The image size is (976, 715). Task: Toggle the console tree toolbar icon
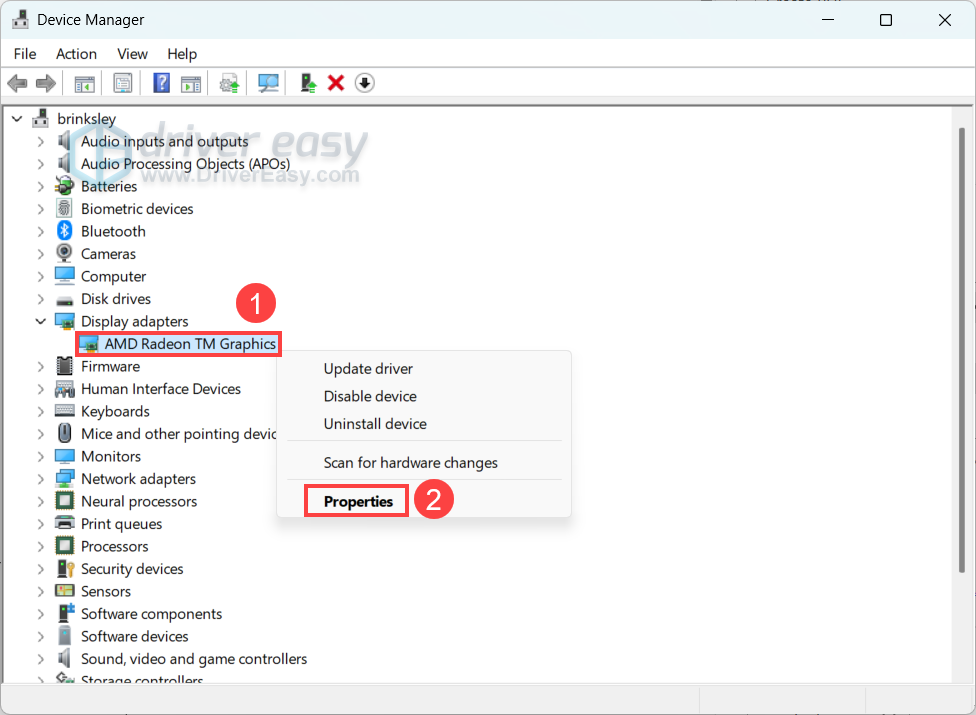coord(85,83)
